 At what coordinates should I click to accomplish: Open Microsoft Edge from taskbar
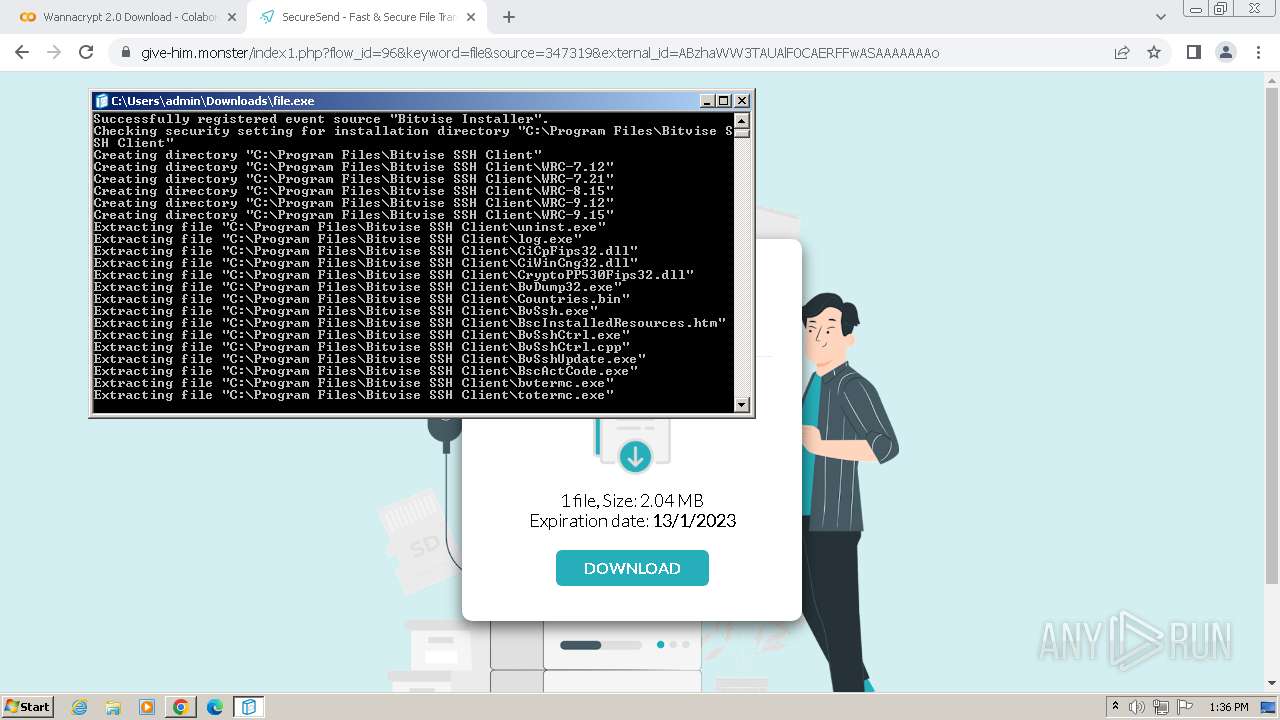coord(215,707)
